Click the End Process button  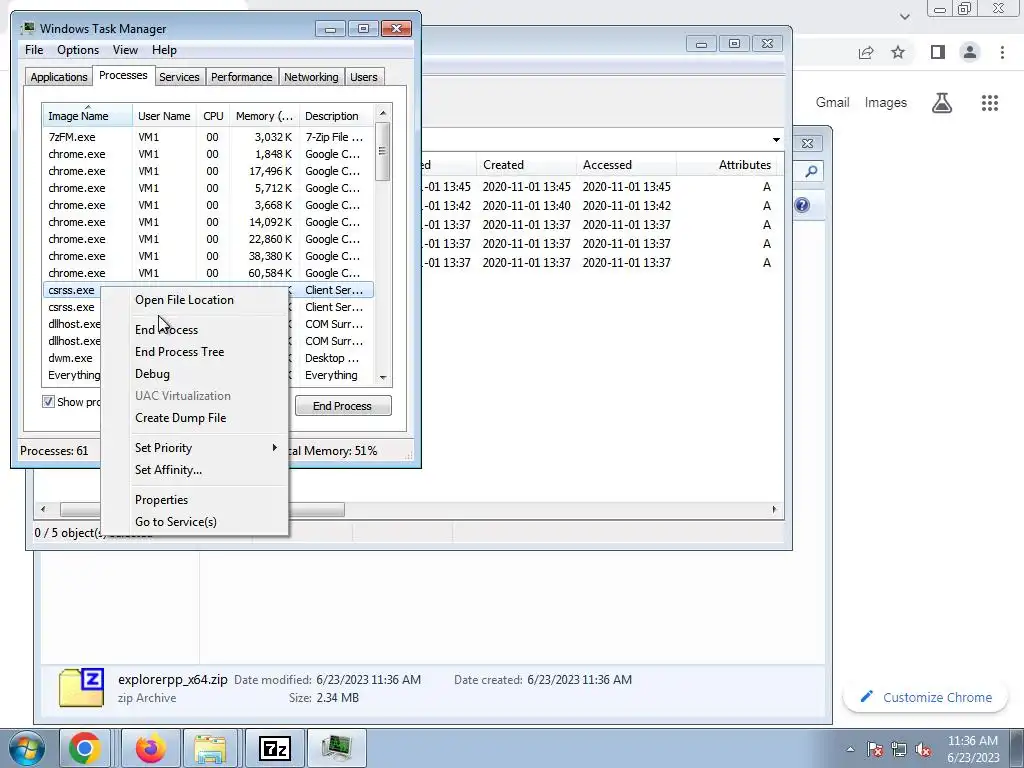coord(343,406)
